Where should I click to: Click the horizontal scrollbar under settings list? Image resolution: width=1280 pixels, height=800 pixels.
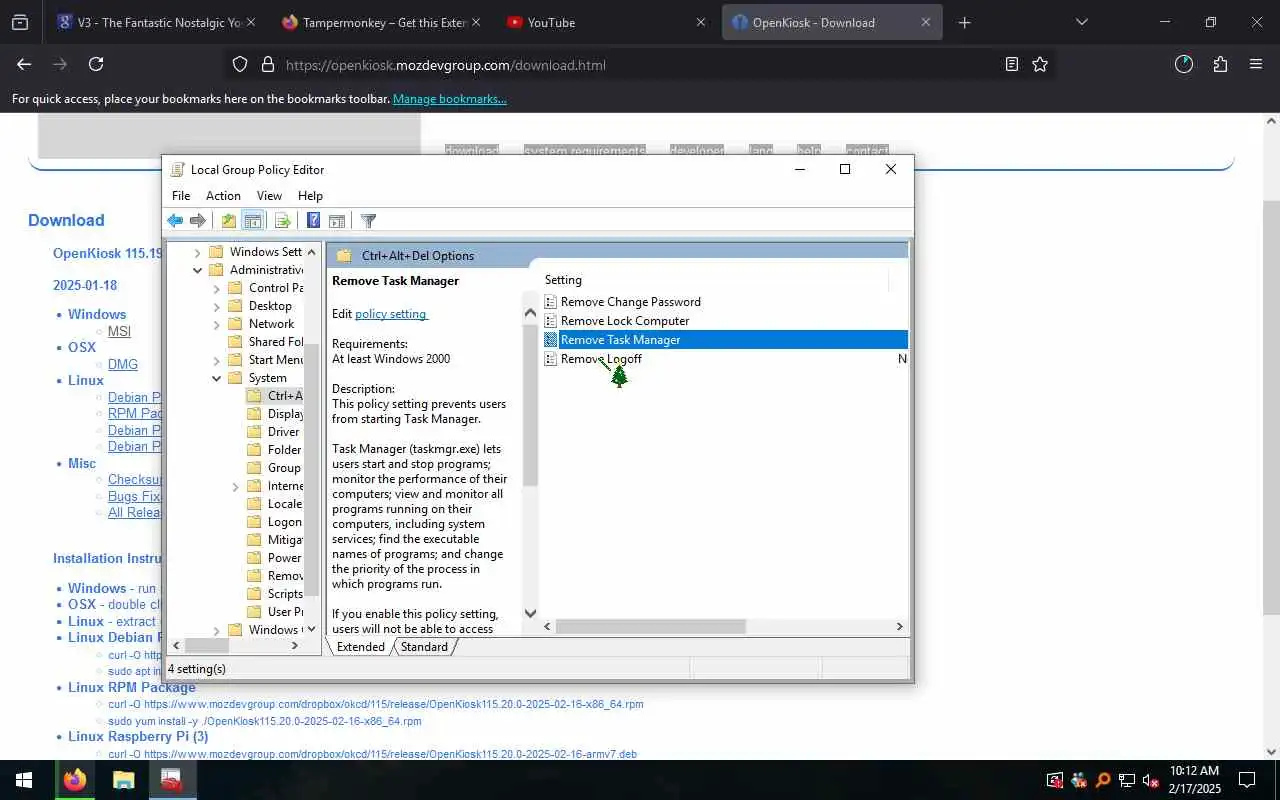pyautogui.click(x=650, y=626)
